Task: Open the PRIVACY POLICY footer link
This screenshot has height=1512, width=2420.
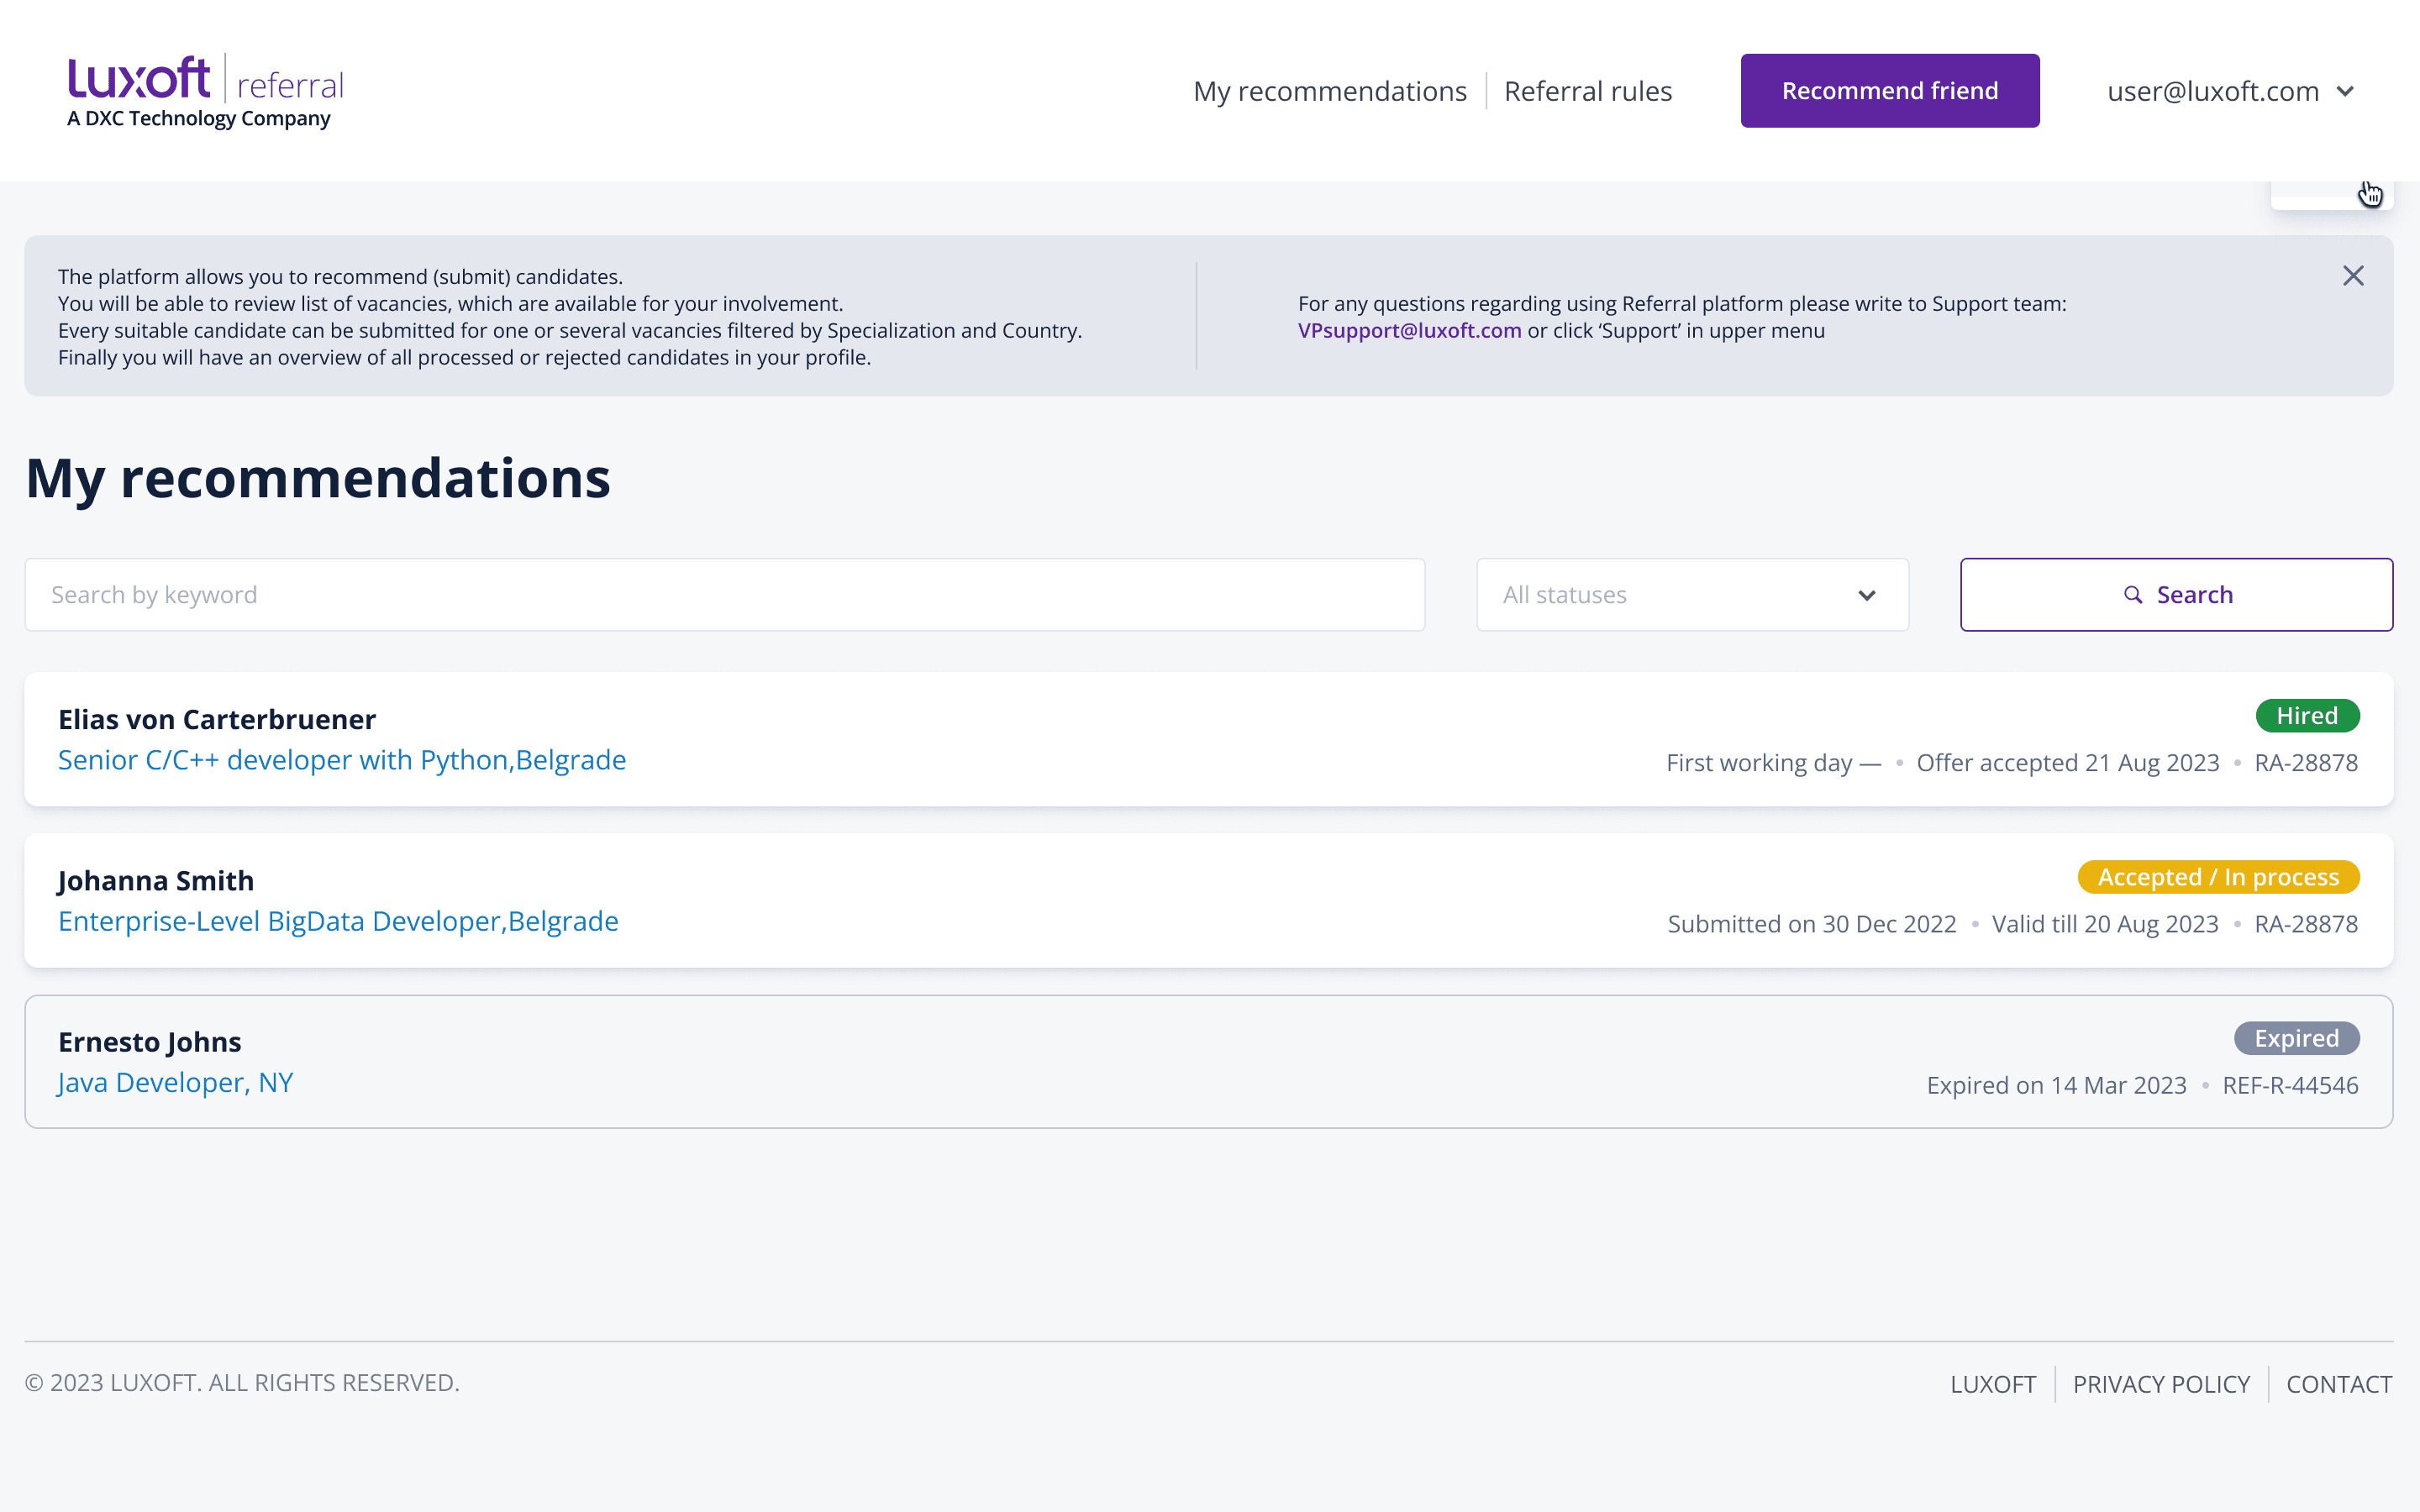Action: (x=2160, y=1384)
